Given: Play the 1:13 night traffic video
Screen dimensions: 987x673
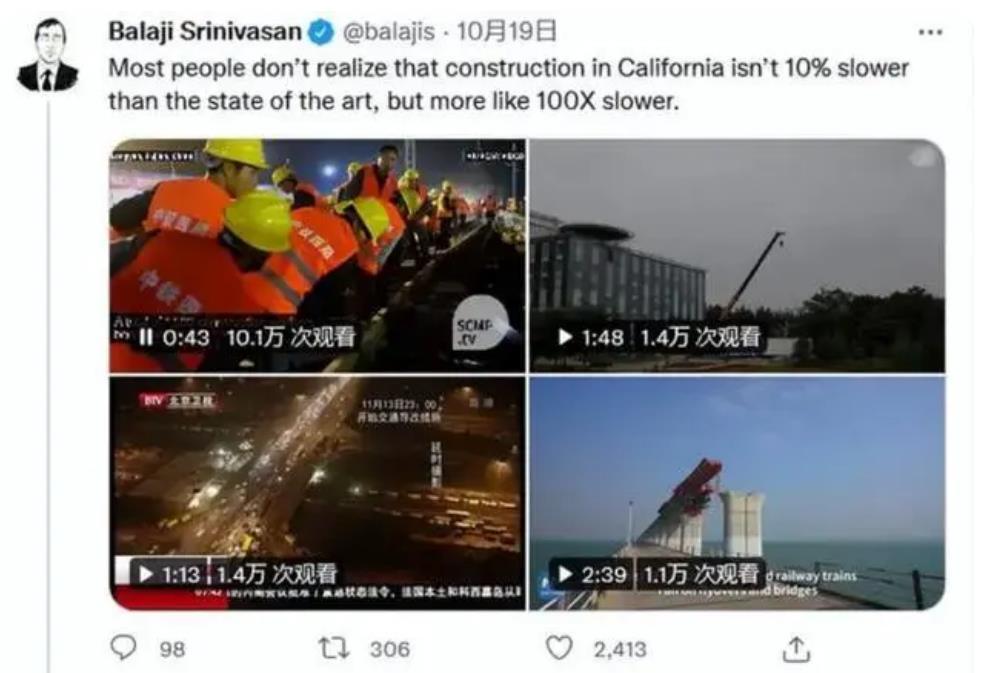Looking at the screenshot, I should [x=146, y=574].
